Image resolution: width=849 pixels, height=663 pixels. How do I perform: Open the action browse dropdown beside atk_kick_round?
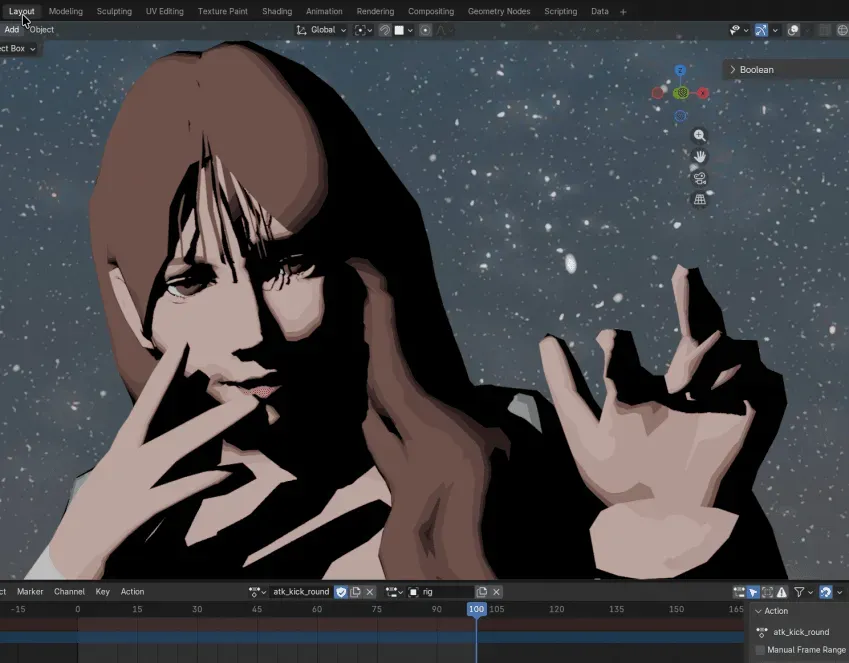[x=257, y=592]
